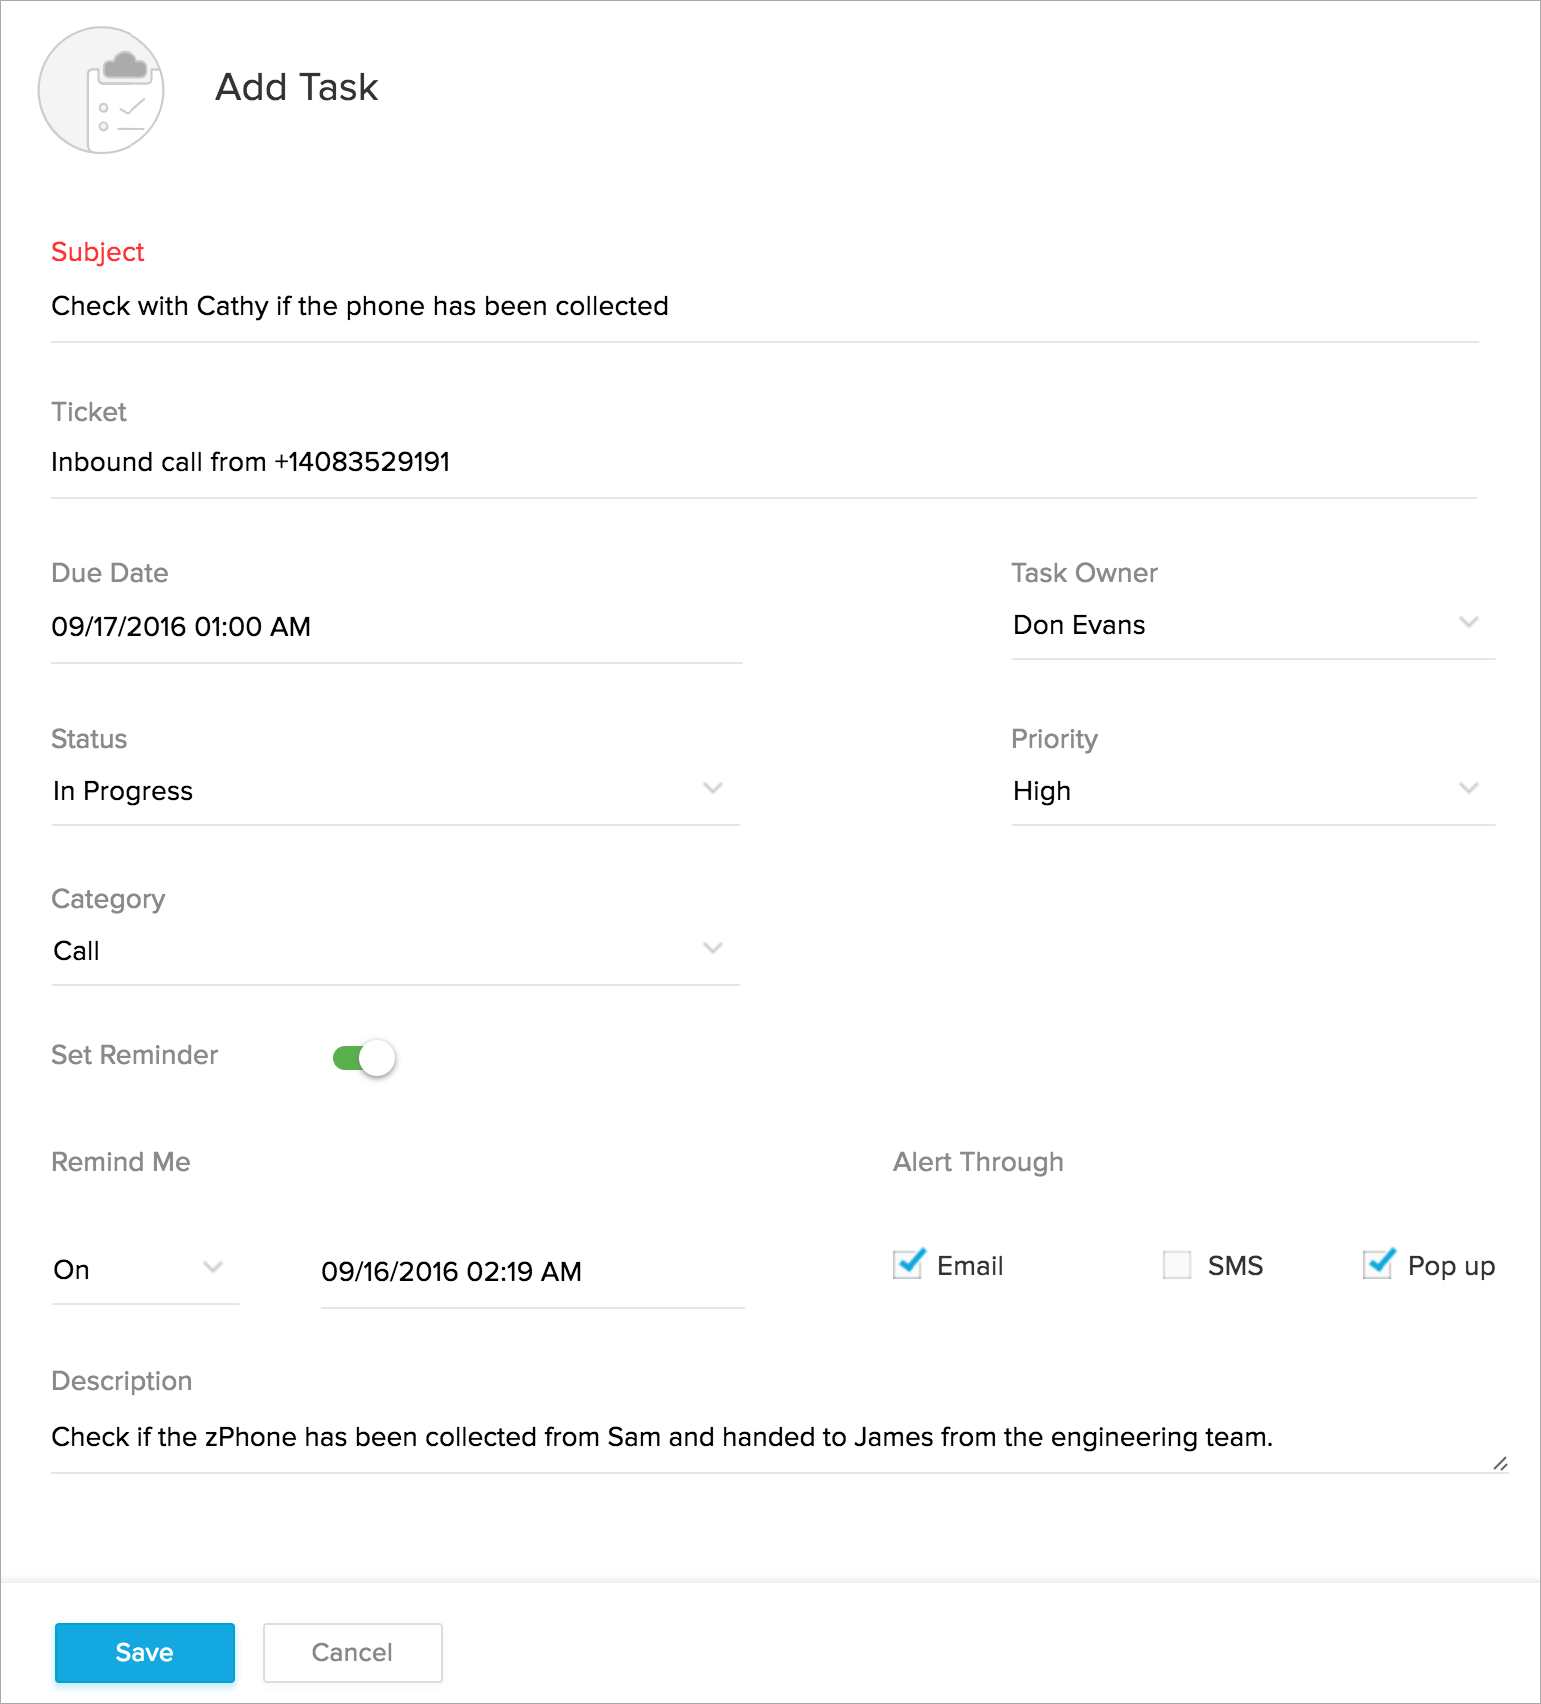Viewport: 1541px width, 1704px height.
Task: Grab the Description resize handle
Action: [1500, 1464]
